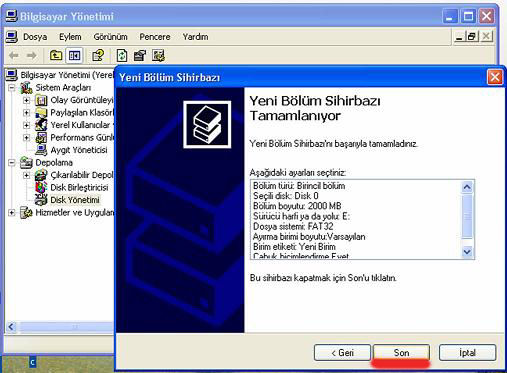Image resolution: width=507 pixels, height=373 pixels.
Task: Click the Refresh toolbar icon
Action: click(122, 55)
